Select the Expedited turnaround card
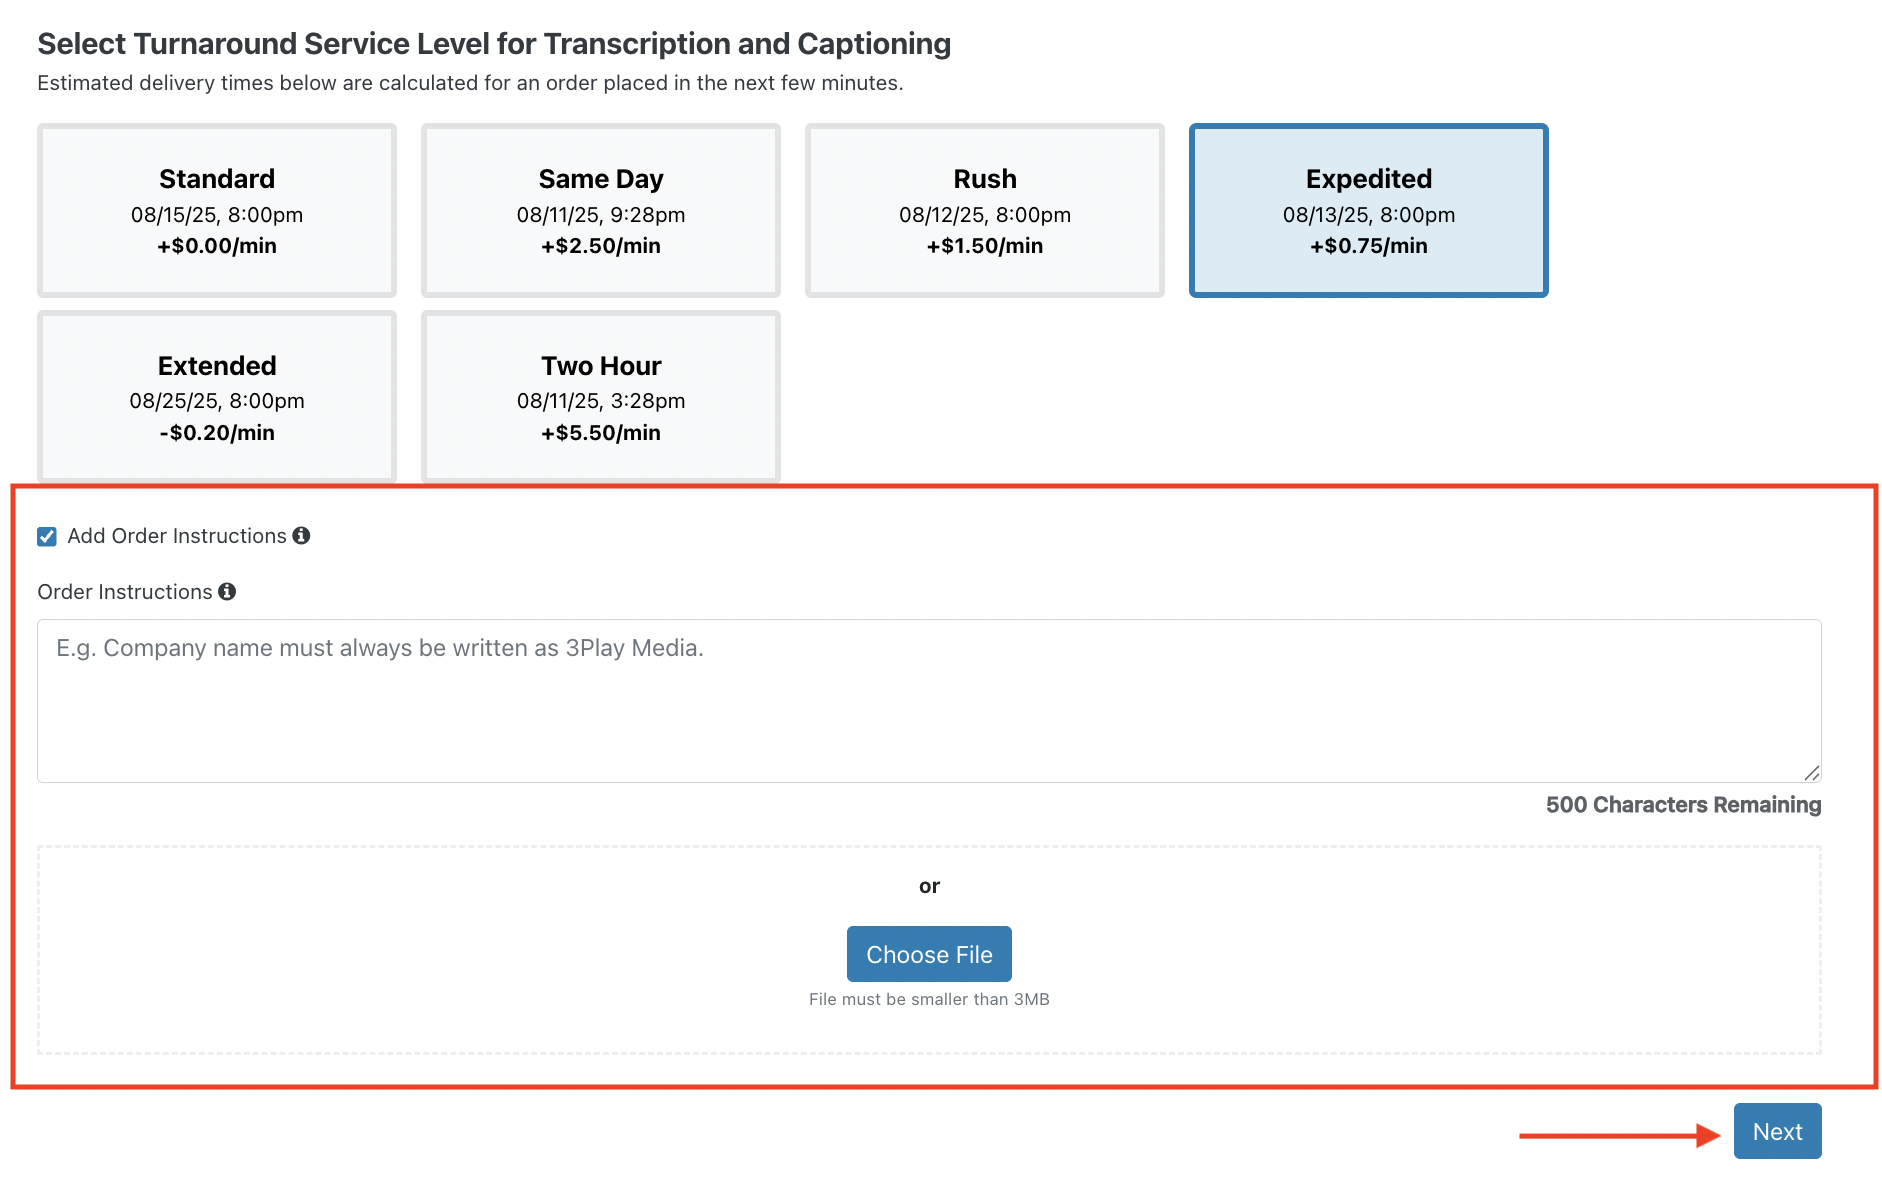 click(x=1369, y=211)
